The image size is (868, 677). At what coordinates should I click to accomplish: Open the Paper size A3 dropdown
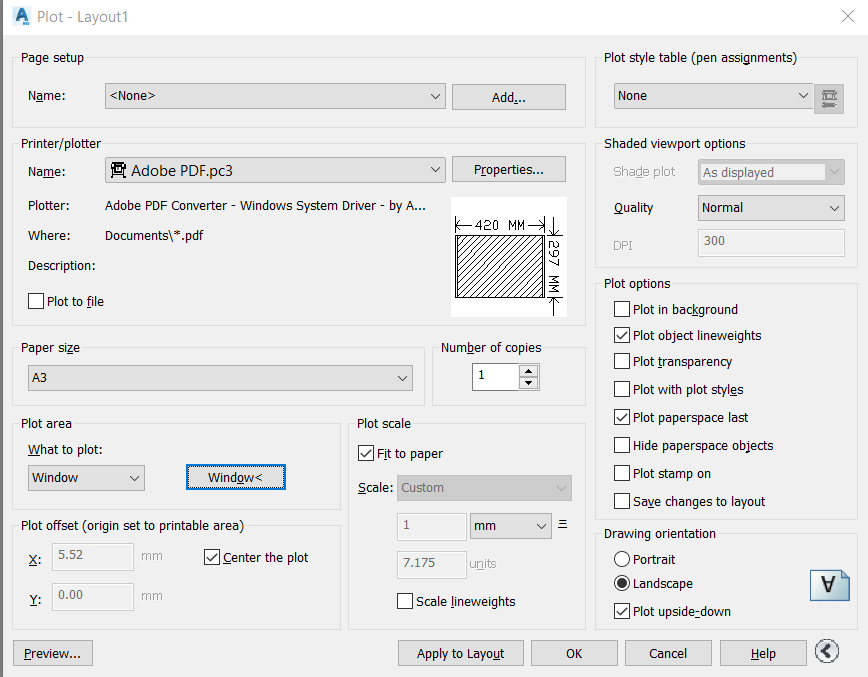pyautogui.click(x=221, y=378)
